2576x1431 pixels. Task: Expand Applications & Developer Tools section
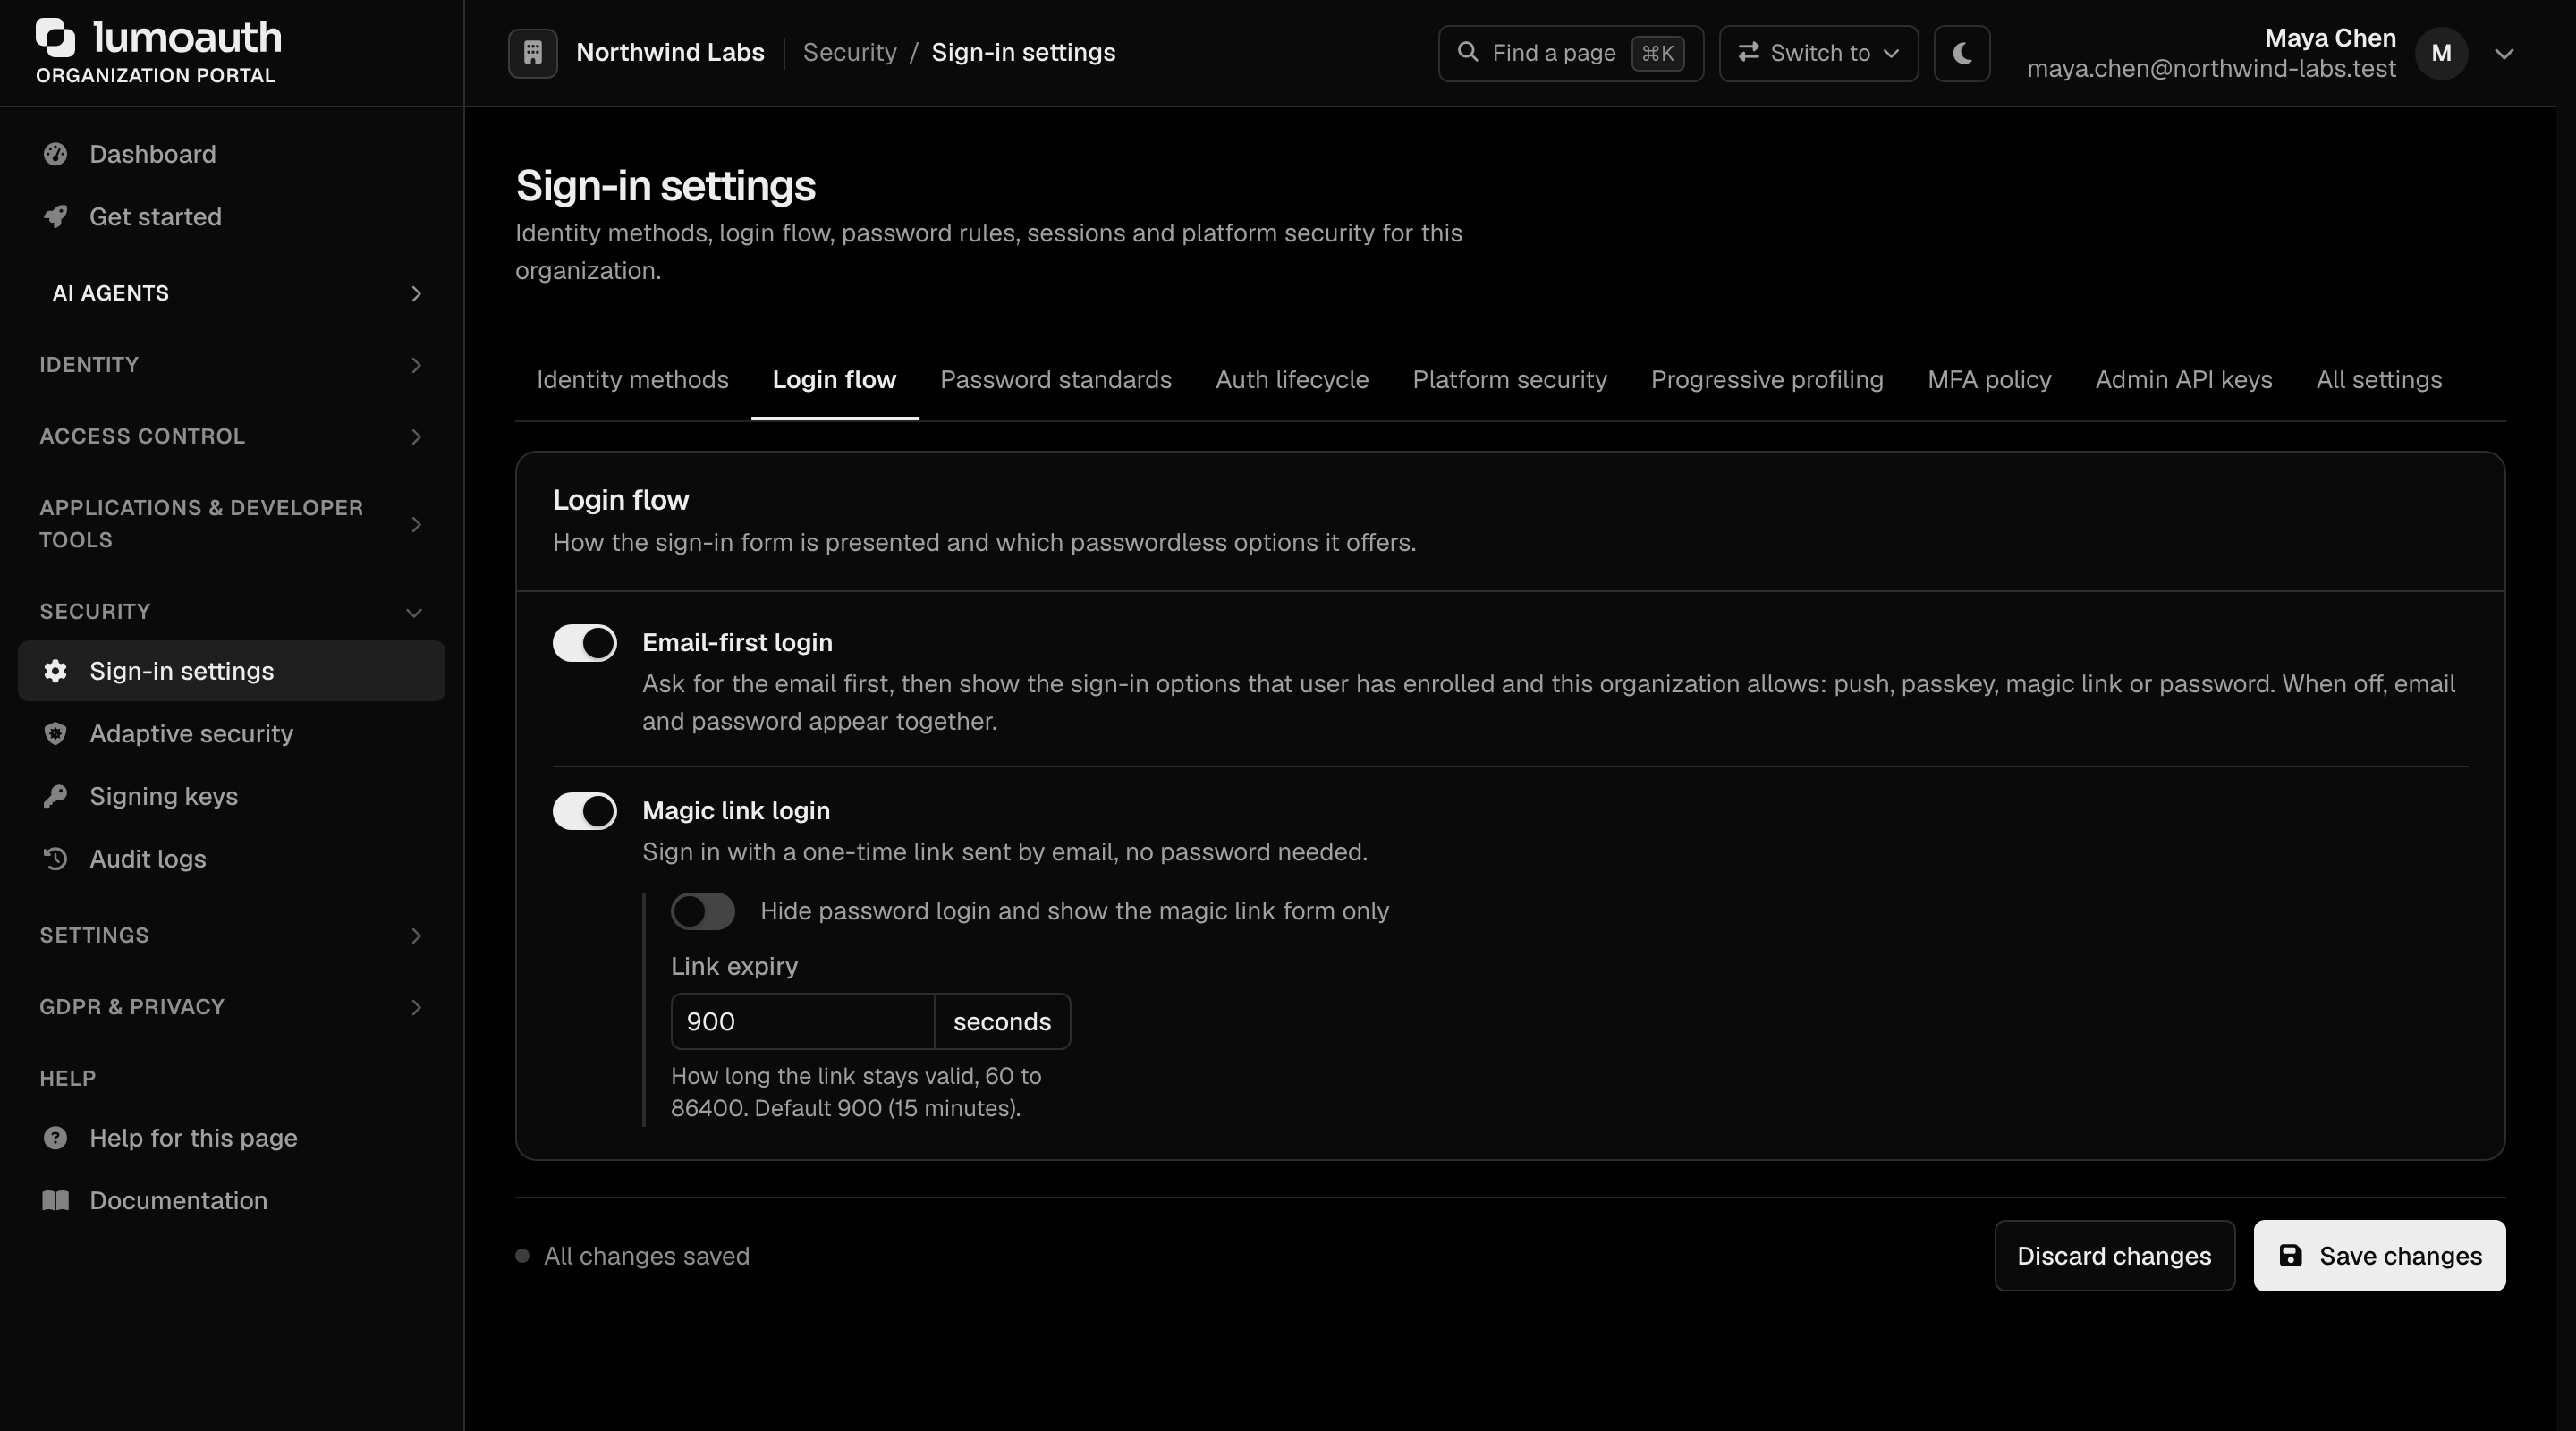coord(231,524)
